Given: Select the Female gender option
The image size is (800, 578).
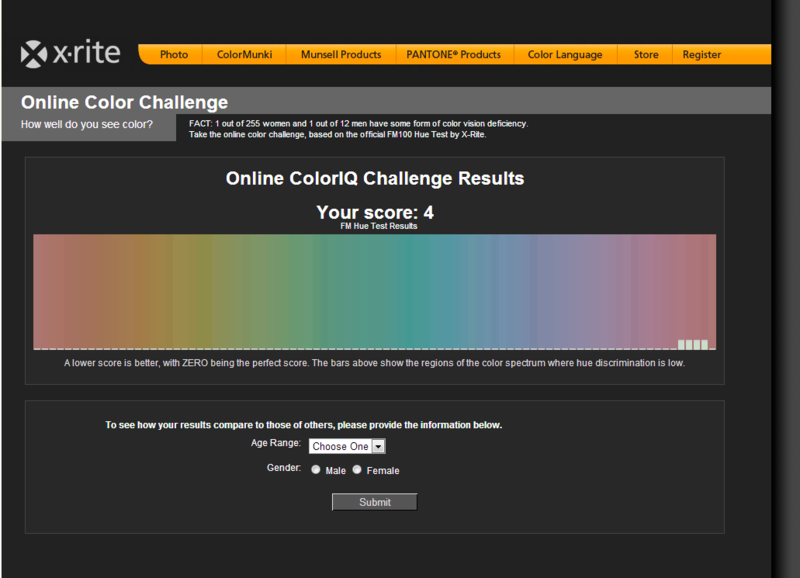Looking at the screenshot, I should pos(357,470).
